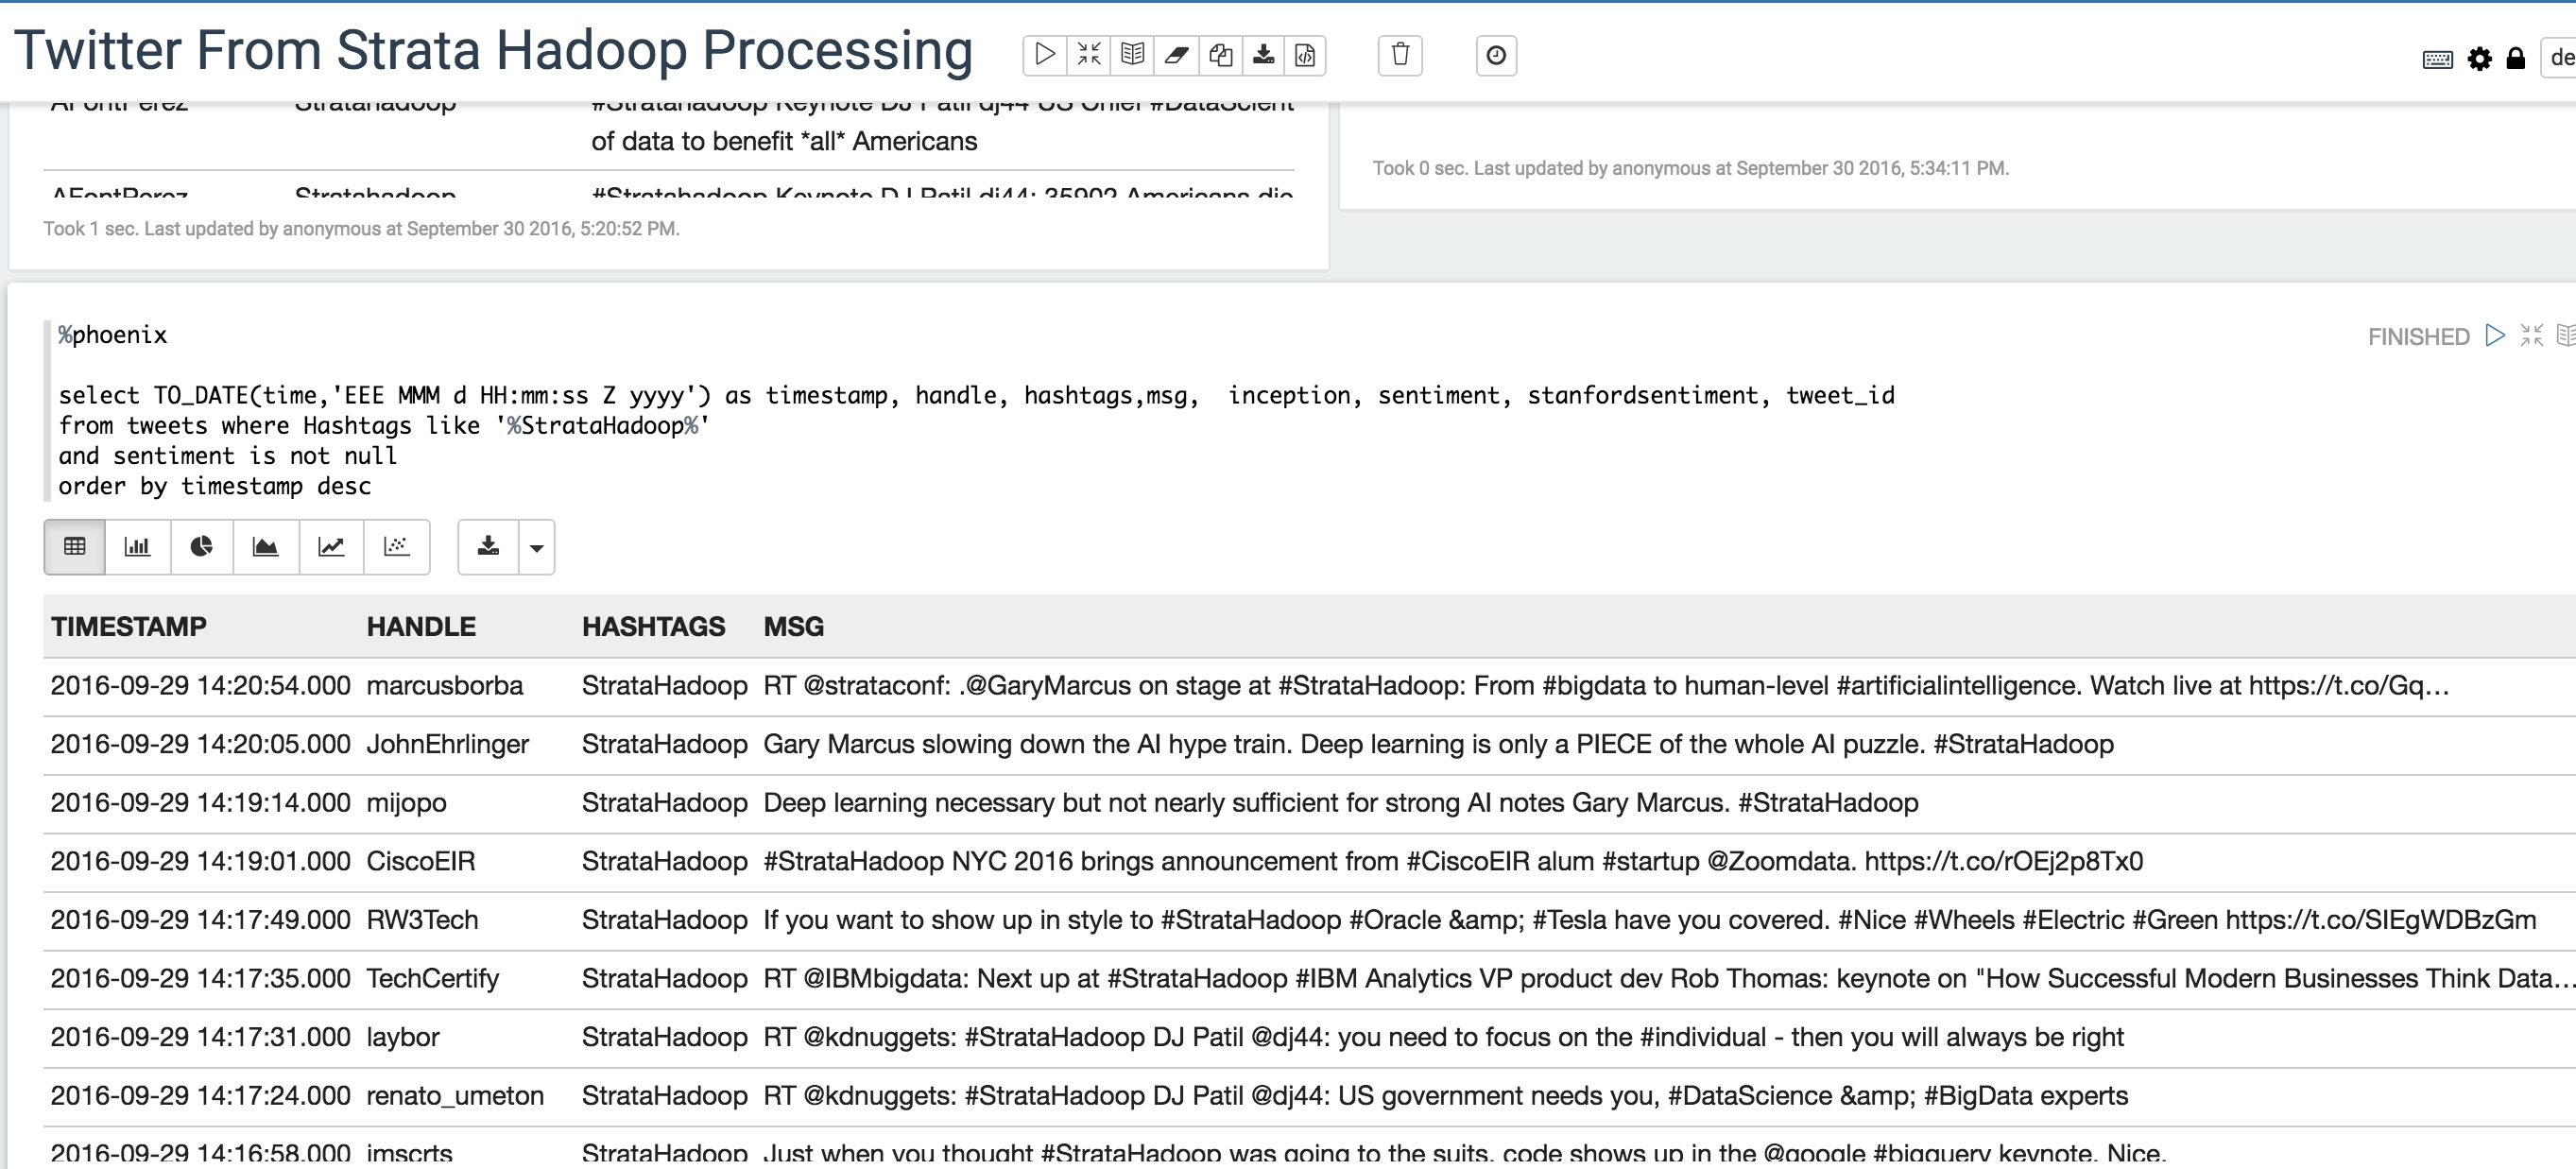Expand the download format dropdown arrow
Screen dimensions: 2576x1169
pyautogui.click(x=537, y=548)
